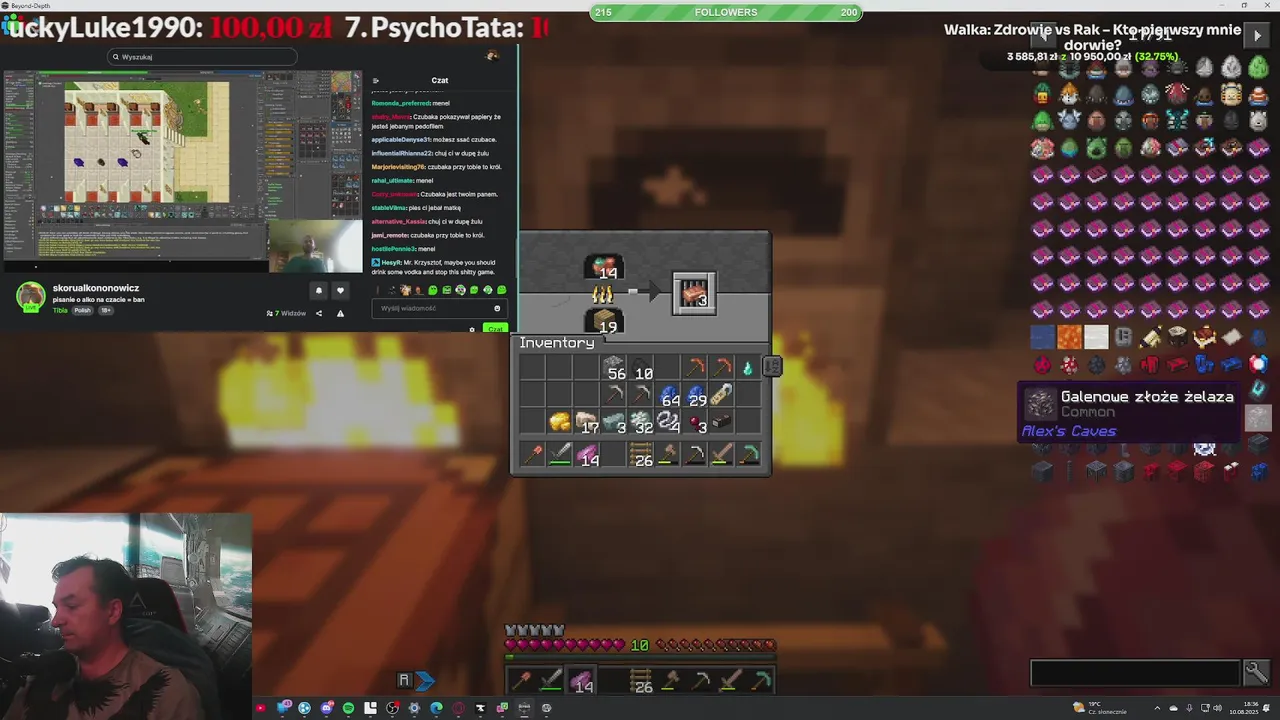Select teal pickaxe in last hotbar slot
This screenshot has width=1280, height=720.
click(x=748, y=455)
